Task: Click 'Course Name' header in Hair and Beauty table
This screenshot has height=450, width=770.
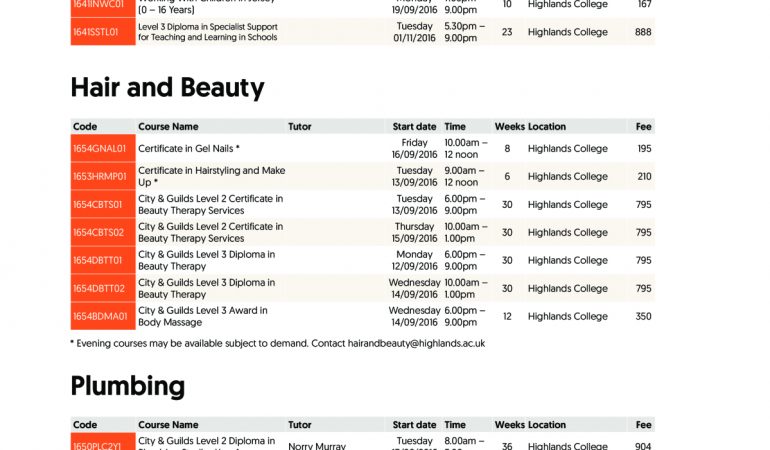Action: [168, 127]
